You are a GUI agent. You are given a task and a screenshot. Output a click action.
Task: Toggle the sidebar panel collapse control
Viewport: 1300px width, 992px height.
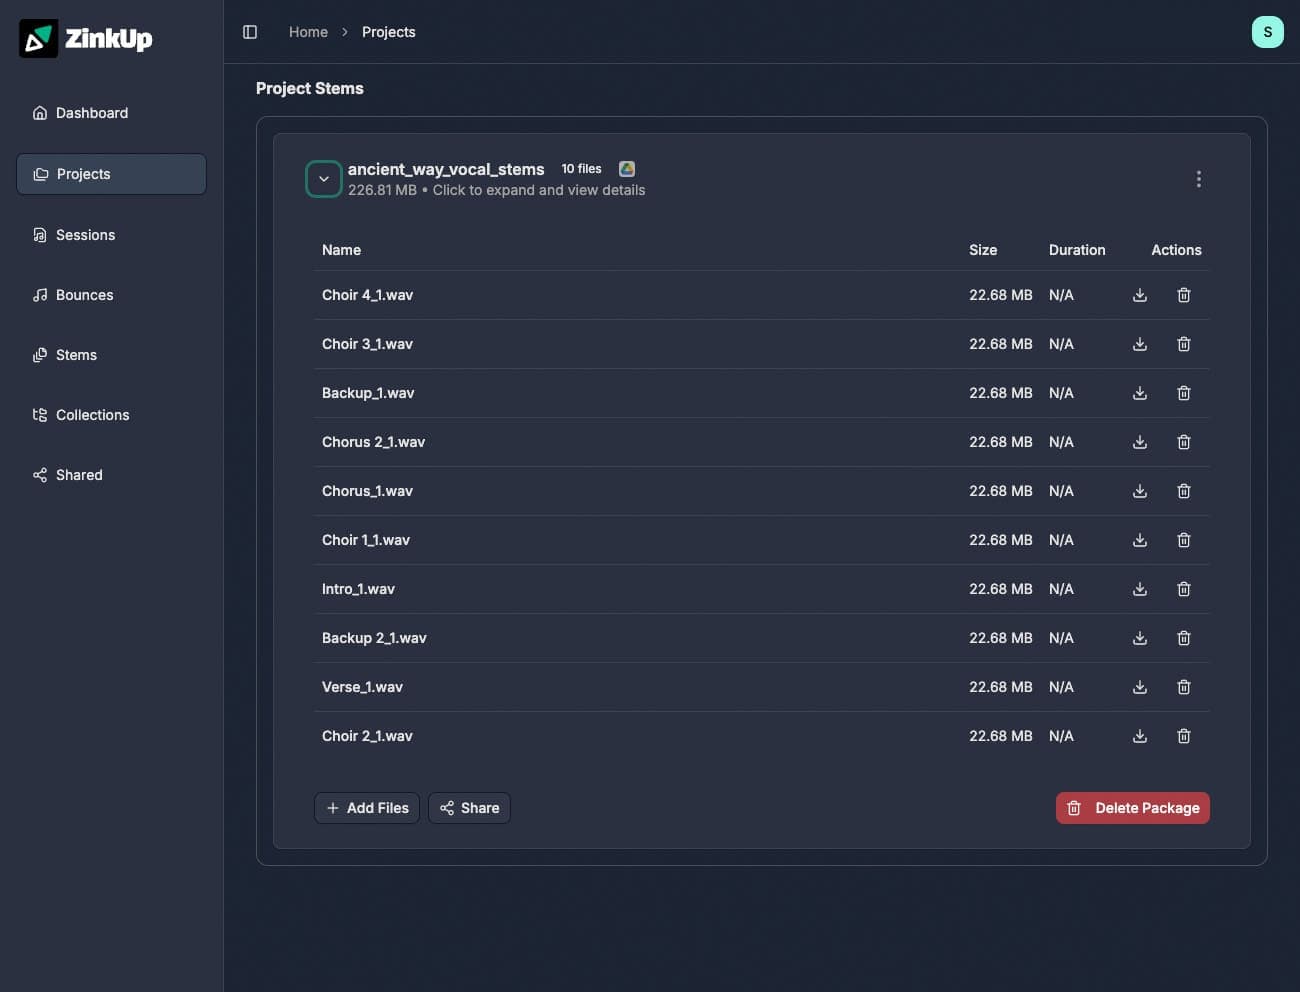(249, 31)
